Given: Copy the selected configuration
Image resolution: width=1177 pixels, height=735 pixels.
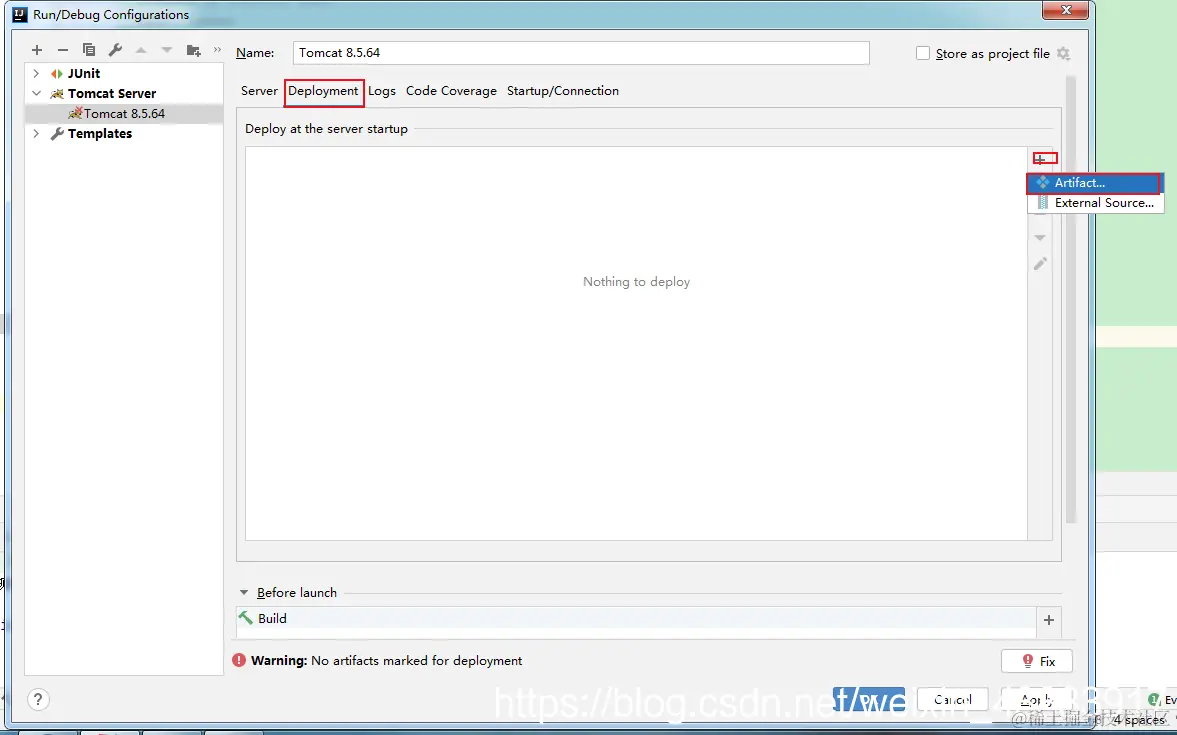Looking at the screenshot, I should 89,50.
